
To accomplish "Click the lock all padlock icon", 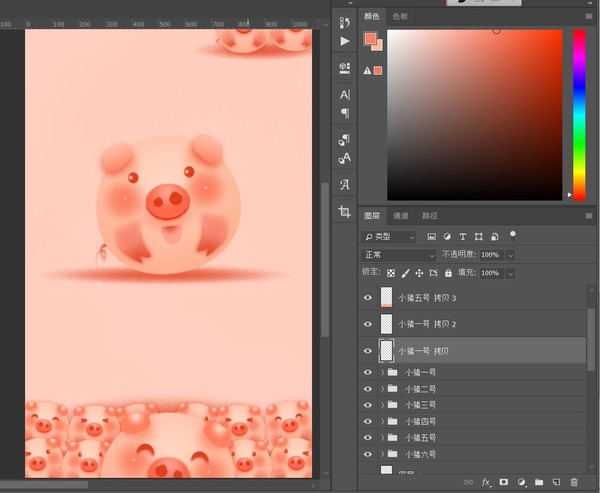I will pos(448,273).
